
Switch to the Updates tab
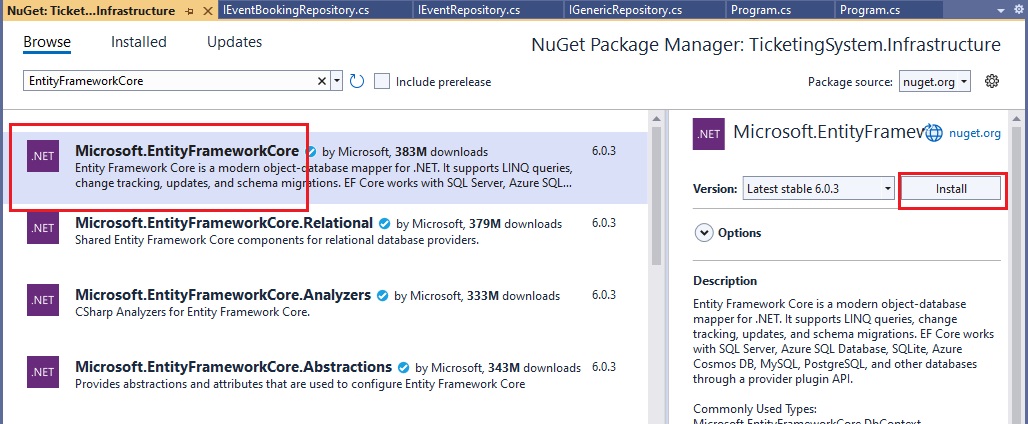pyautogui.click(x=235, y=42)
